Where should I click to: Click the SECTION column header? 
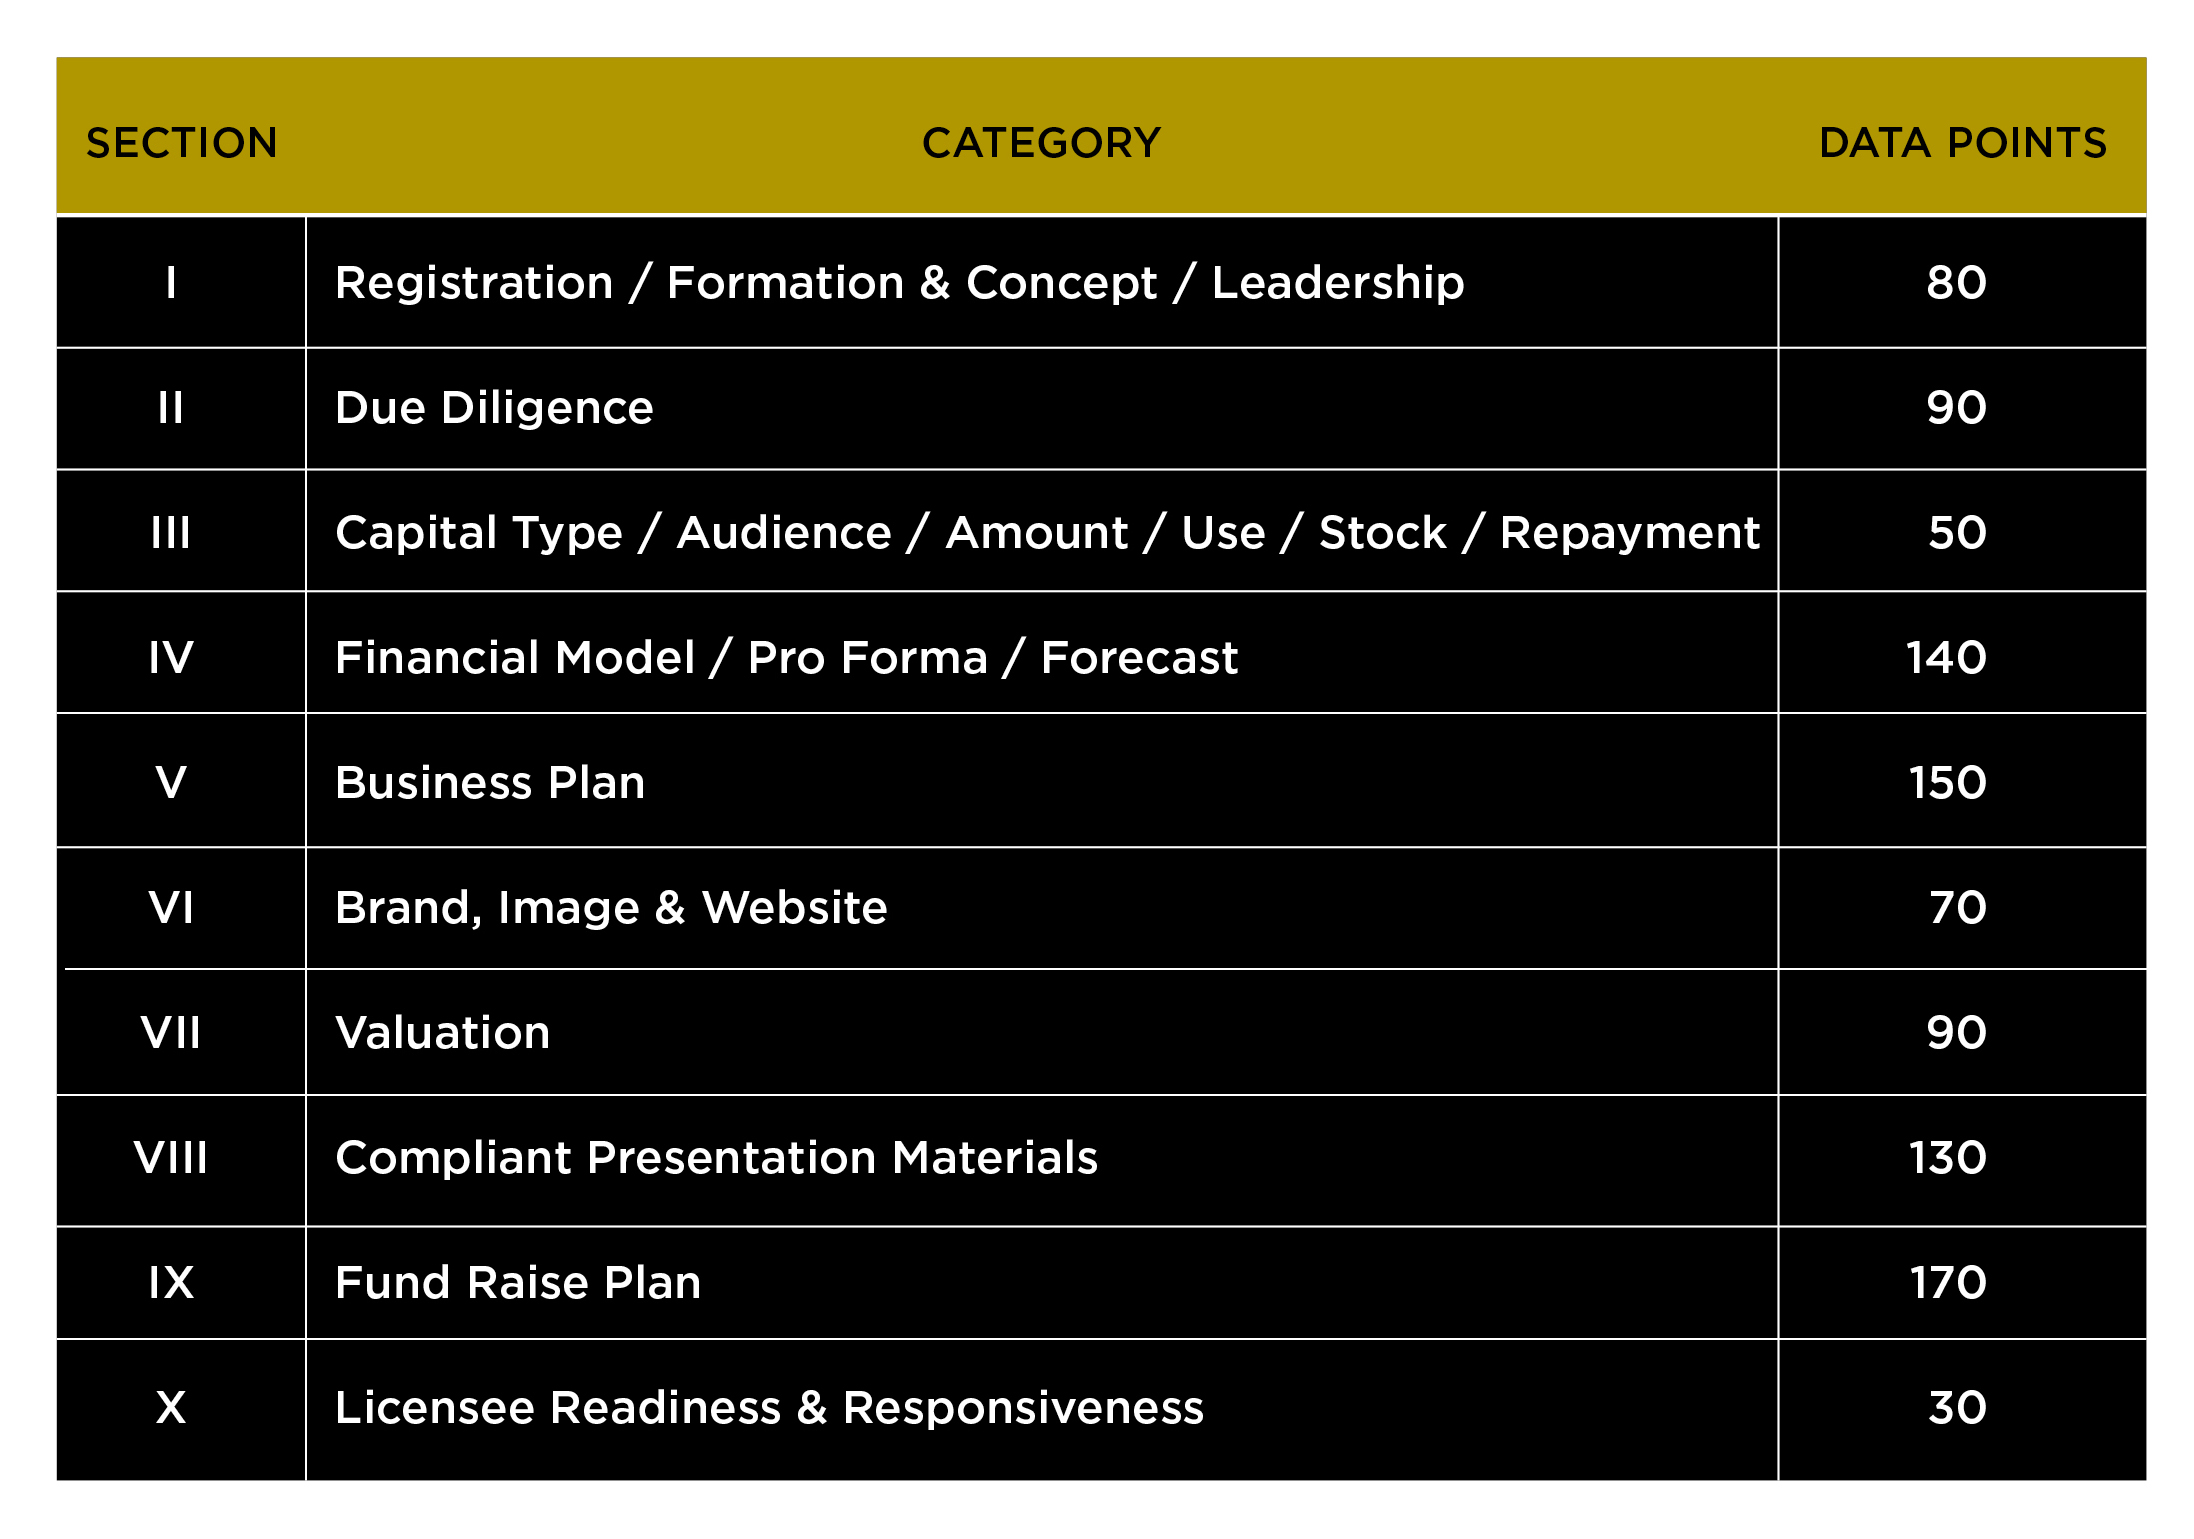(x=181, y=143)
